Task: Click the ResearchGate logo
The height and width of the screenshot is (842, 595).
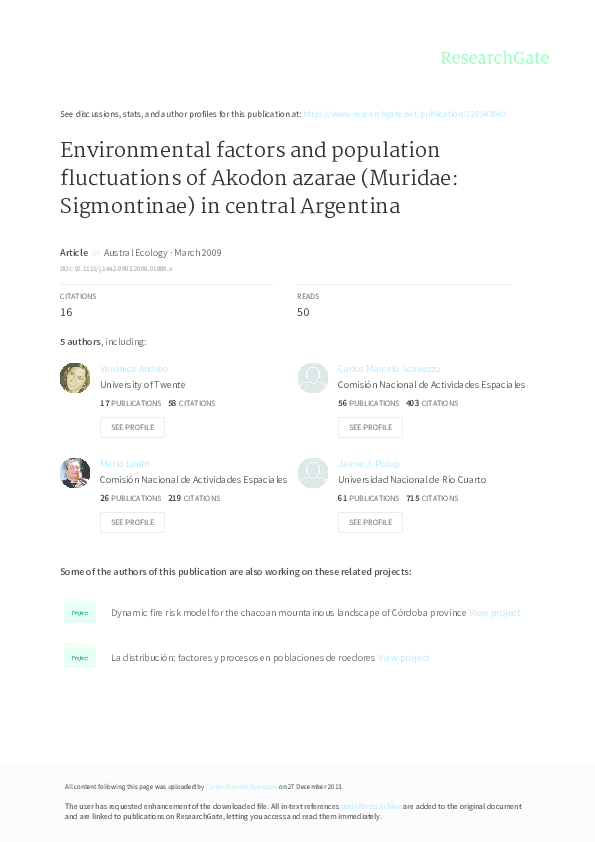Action: (x=496, y=58)
